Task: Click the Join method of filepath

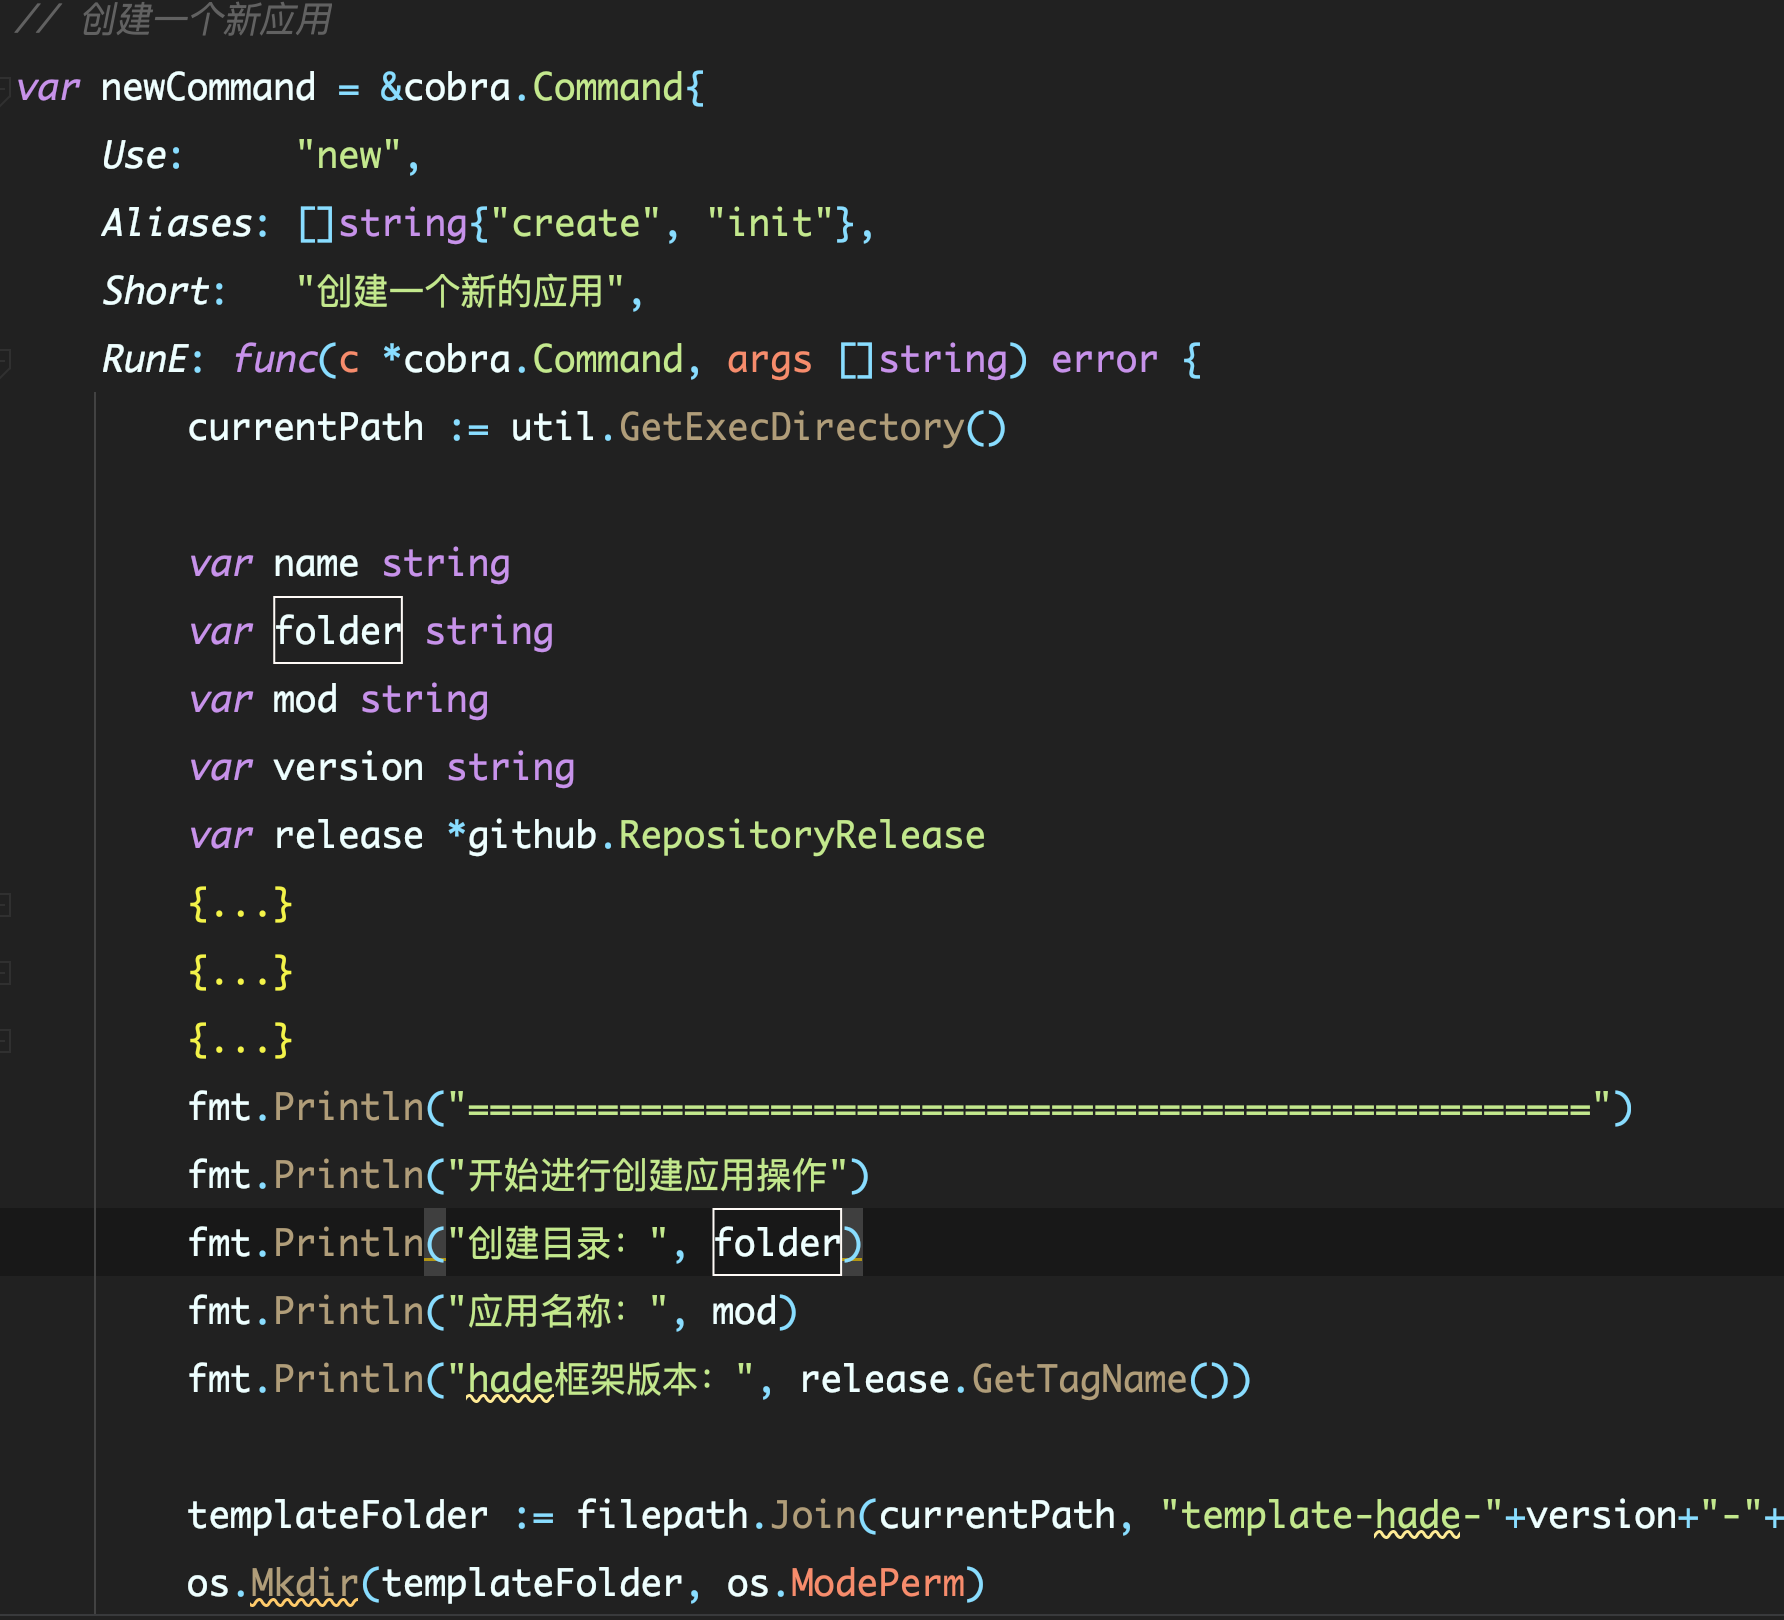Action: pyautogui.click(x=812, y=1516)
